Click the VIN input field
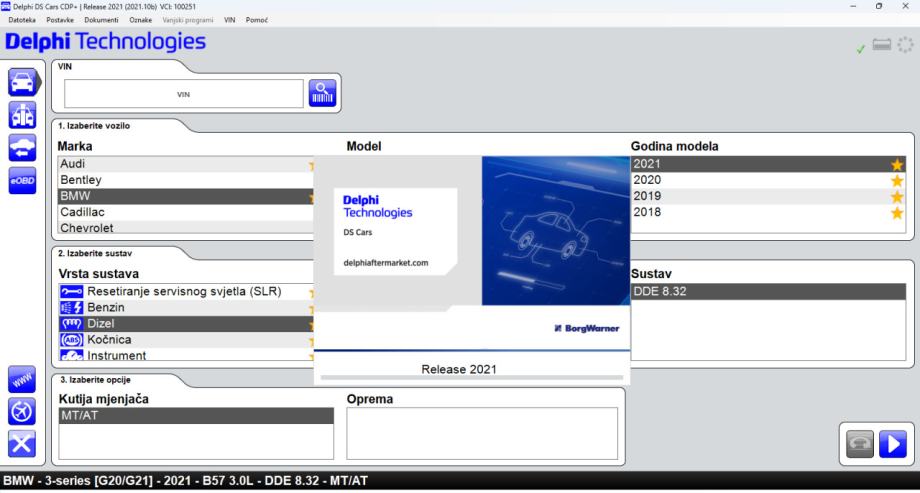 coord(183,94)
